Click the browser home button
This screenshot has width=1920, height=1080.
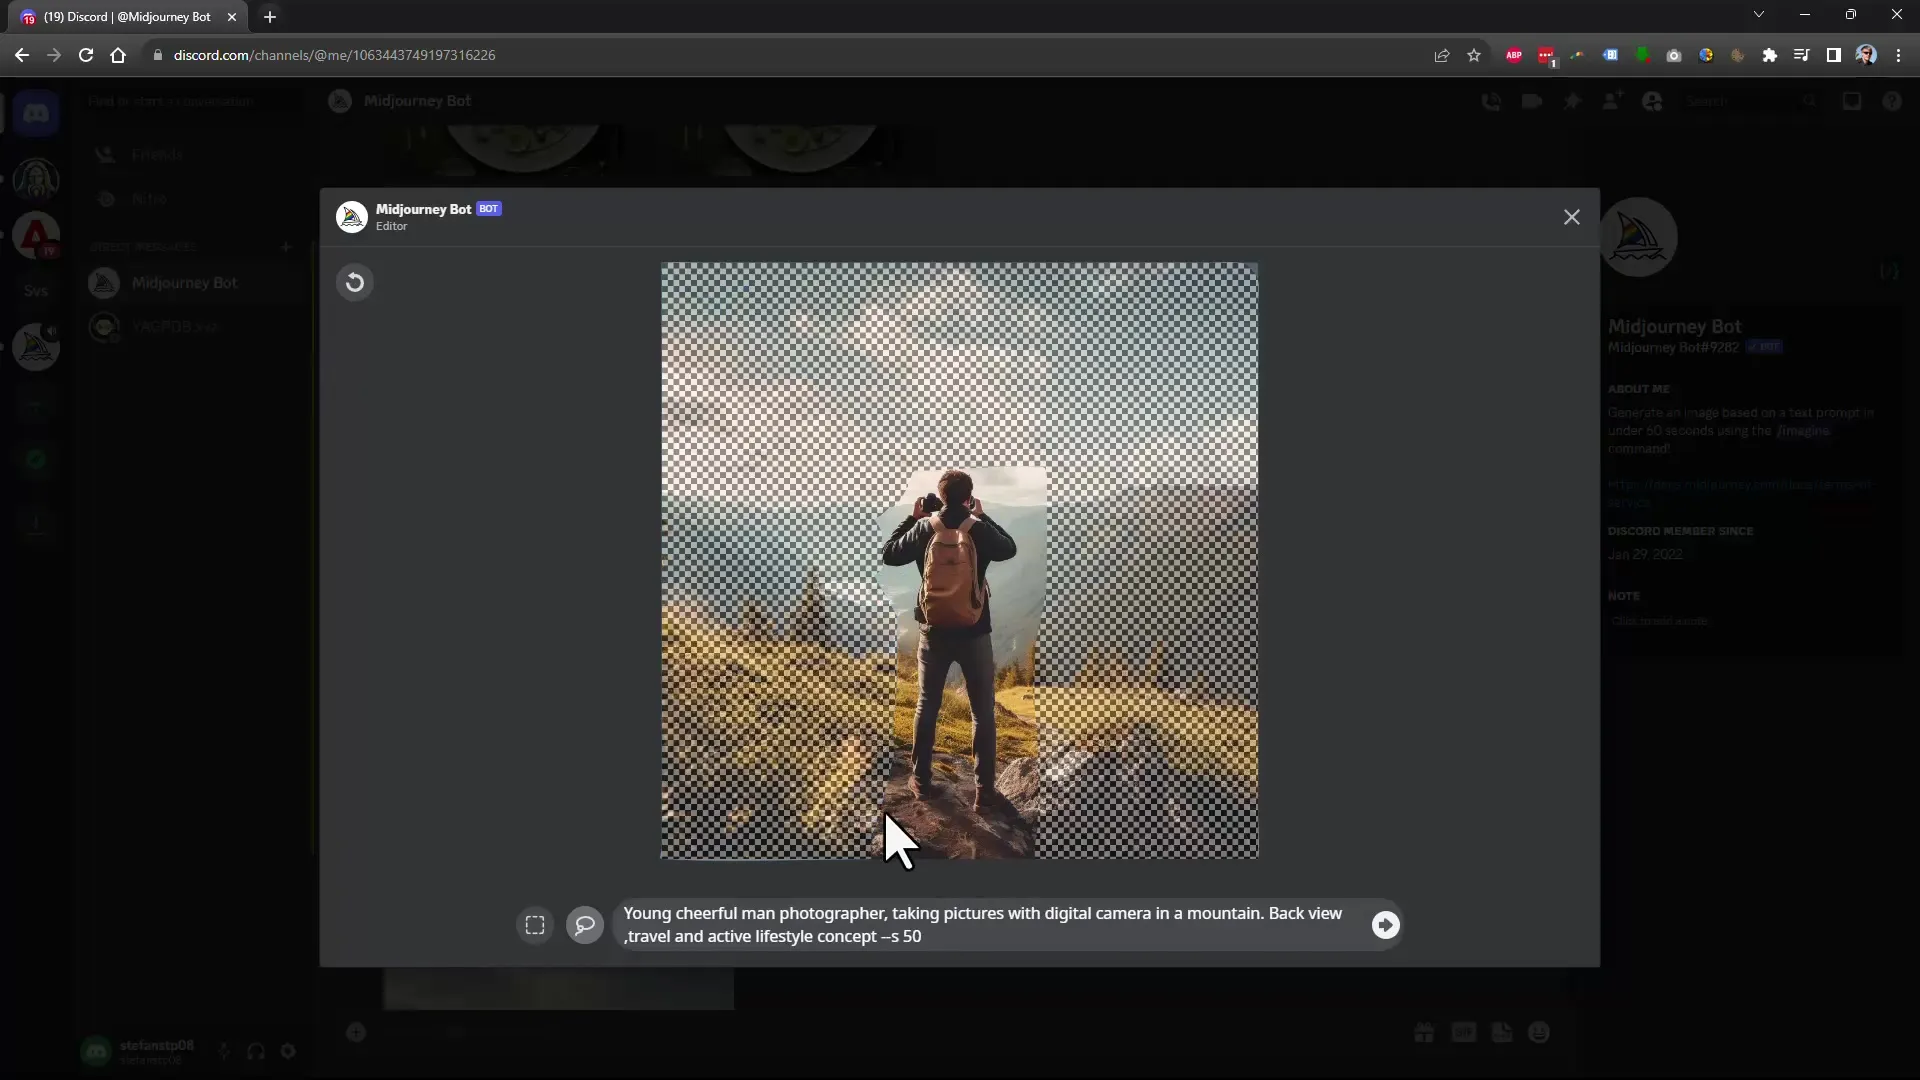click(x=118, y=55)
